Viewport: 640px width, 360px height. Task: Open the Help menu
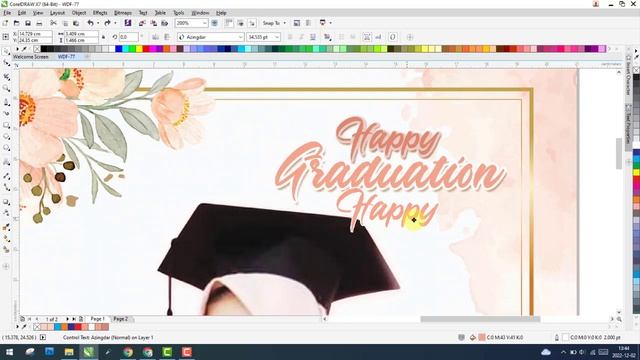(221, 13)
